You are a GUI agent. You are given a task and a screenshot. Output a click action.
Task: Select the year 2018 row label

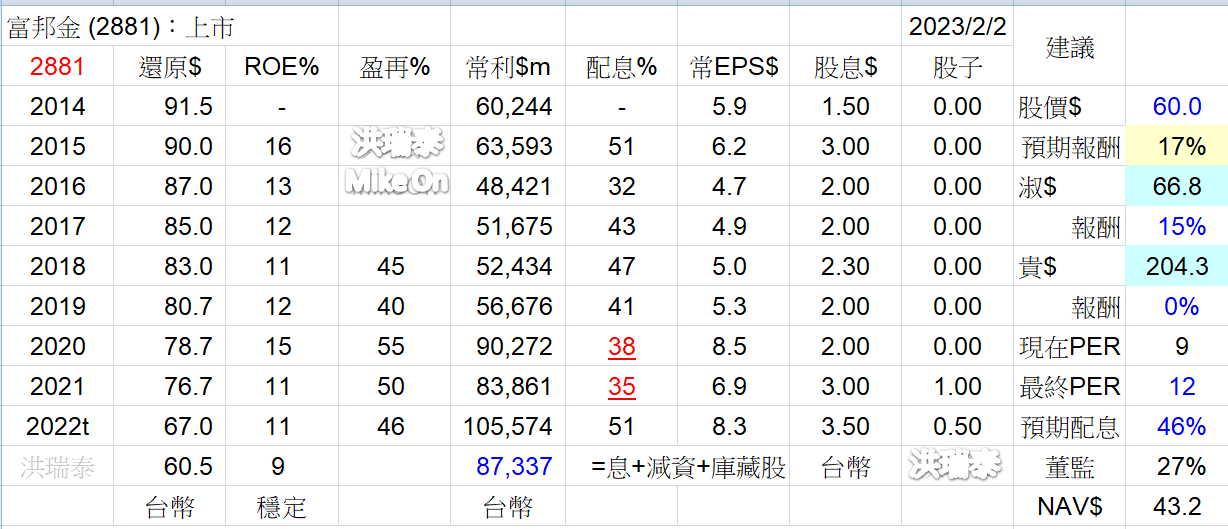[x=57, y=267]
